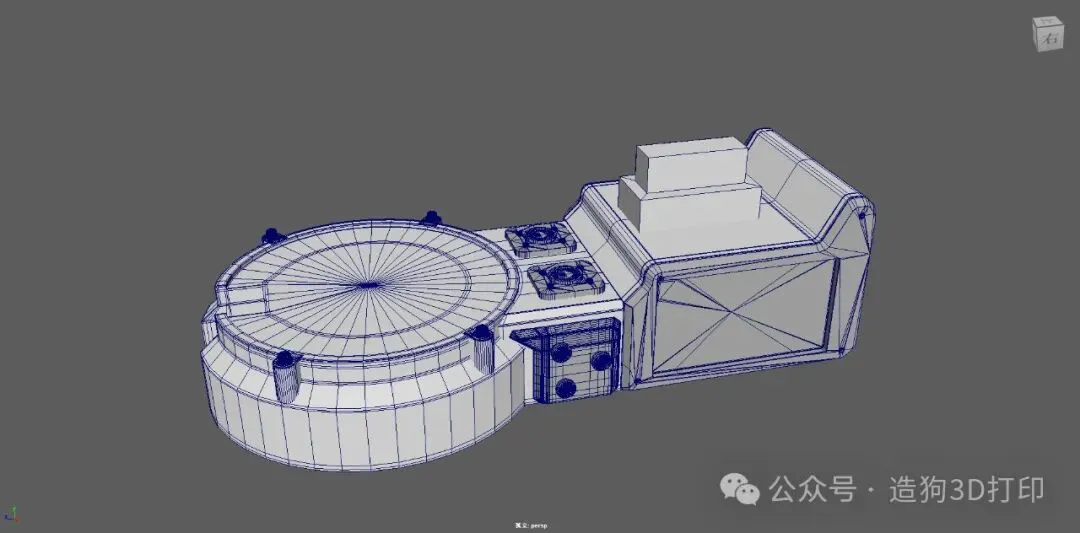This screenshot has height=533, width=1080.
Task: Click the XYZ axis indicator in the corner
Action: click(x=10, y=514)
